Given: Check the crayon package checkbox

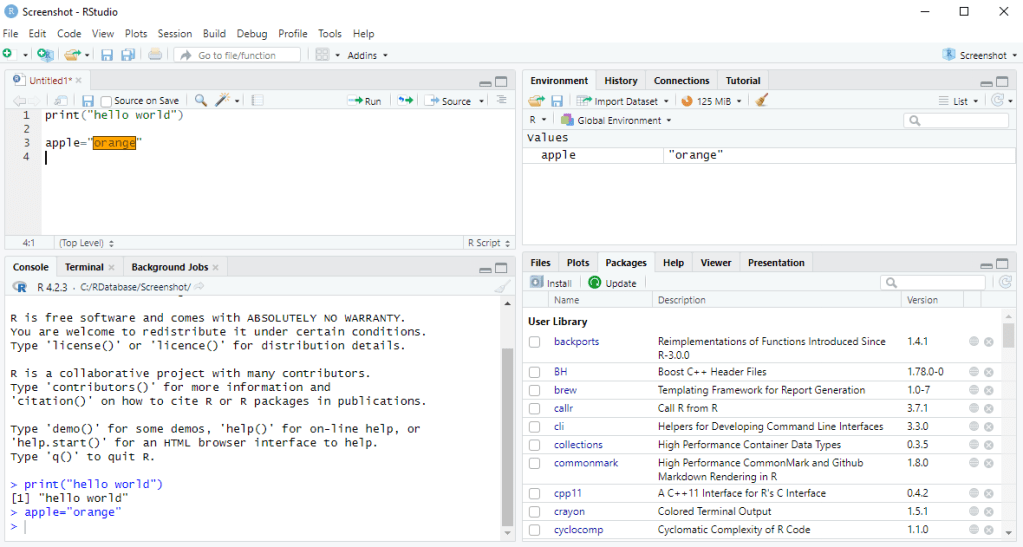Looking at the screenshot, I should 535,512.
